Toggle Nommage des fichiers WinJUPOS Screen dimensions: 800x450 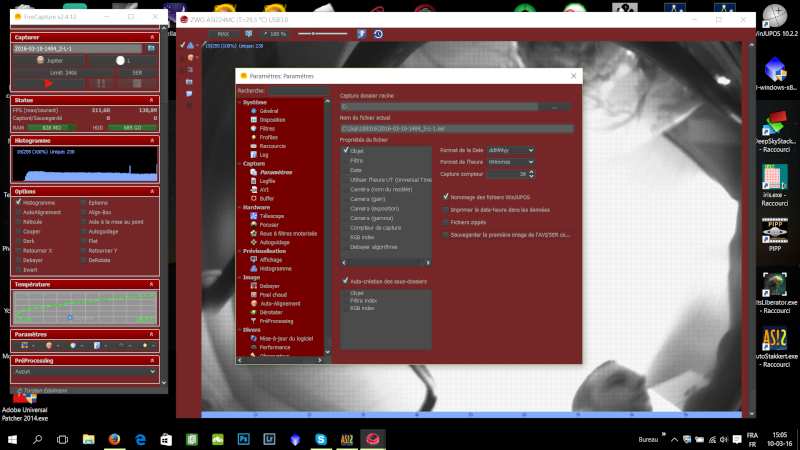(446, 197)
